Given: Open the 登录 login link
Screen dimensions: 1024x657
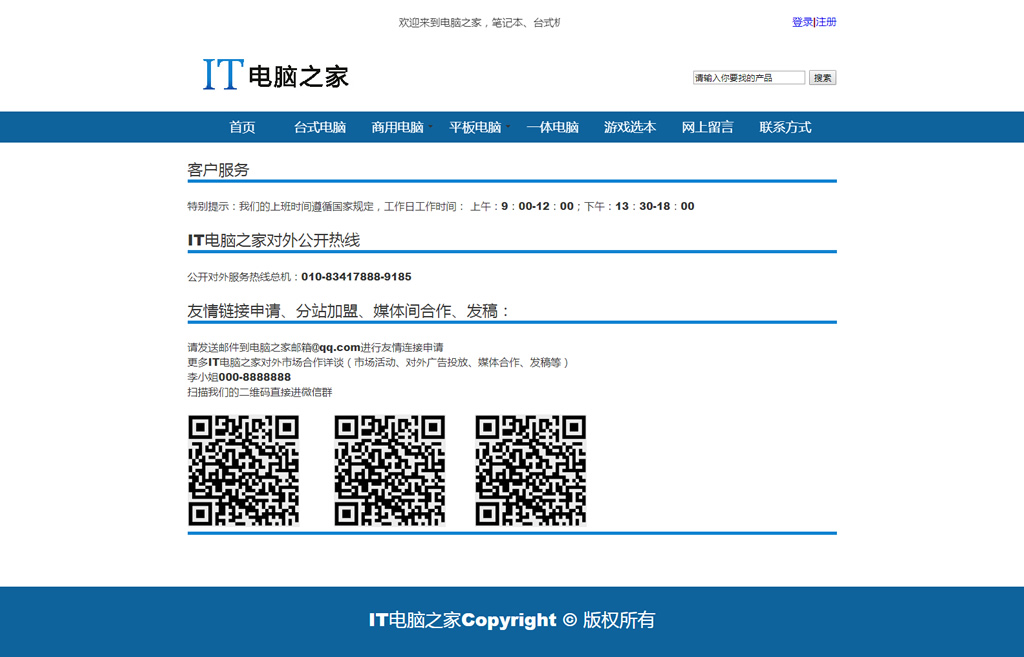Looking at the screenshot, I should click(802, 22).
